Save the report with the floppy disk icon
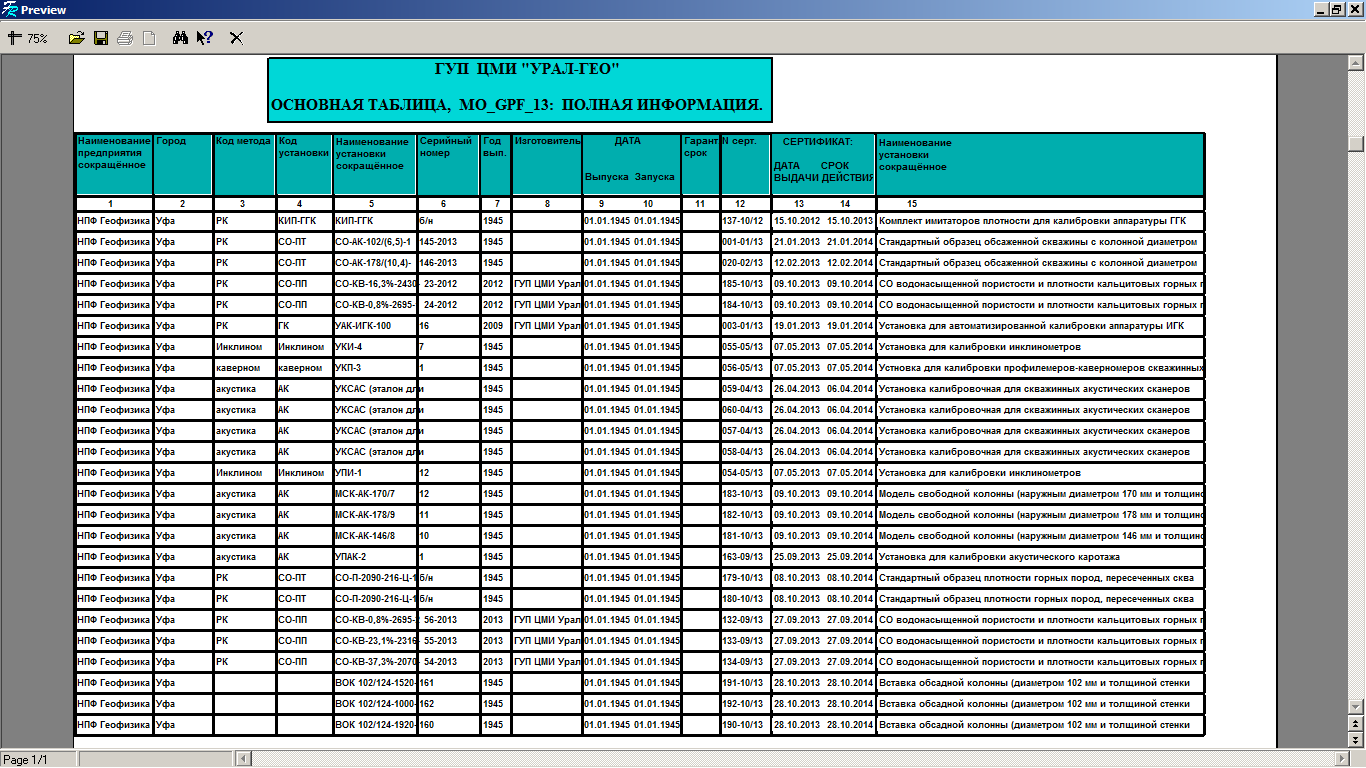This screenshot has width=1366, height=768. click(x=101, y=38)
